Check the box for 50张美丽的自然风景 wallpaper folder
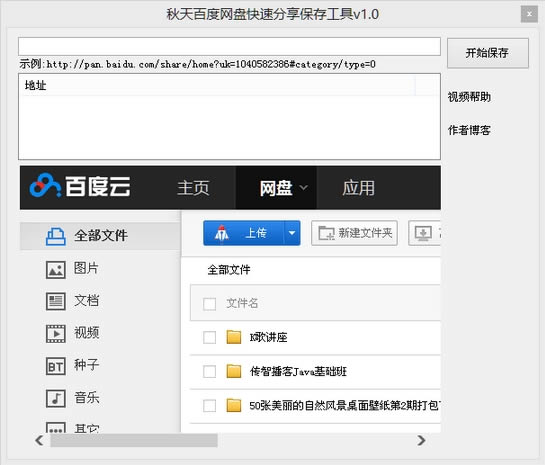This screenshot has height=465, width=545. click(x=209, y=406)
